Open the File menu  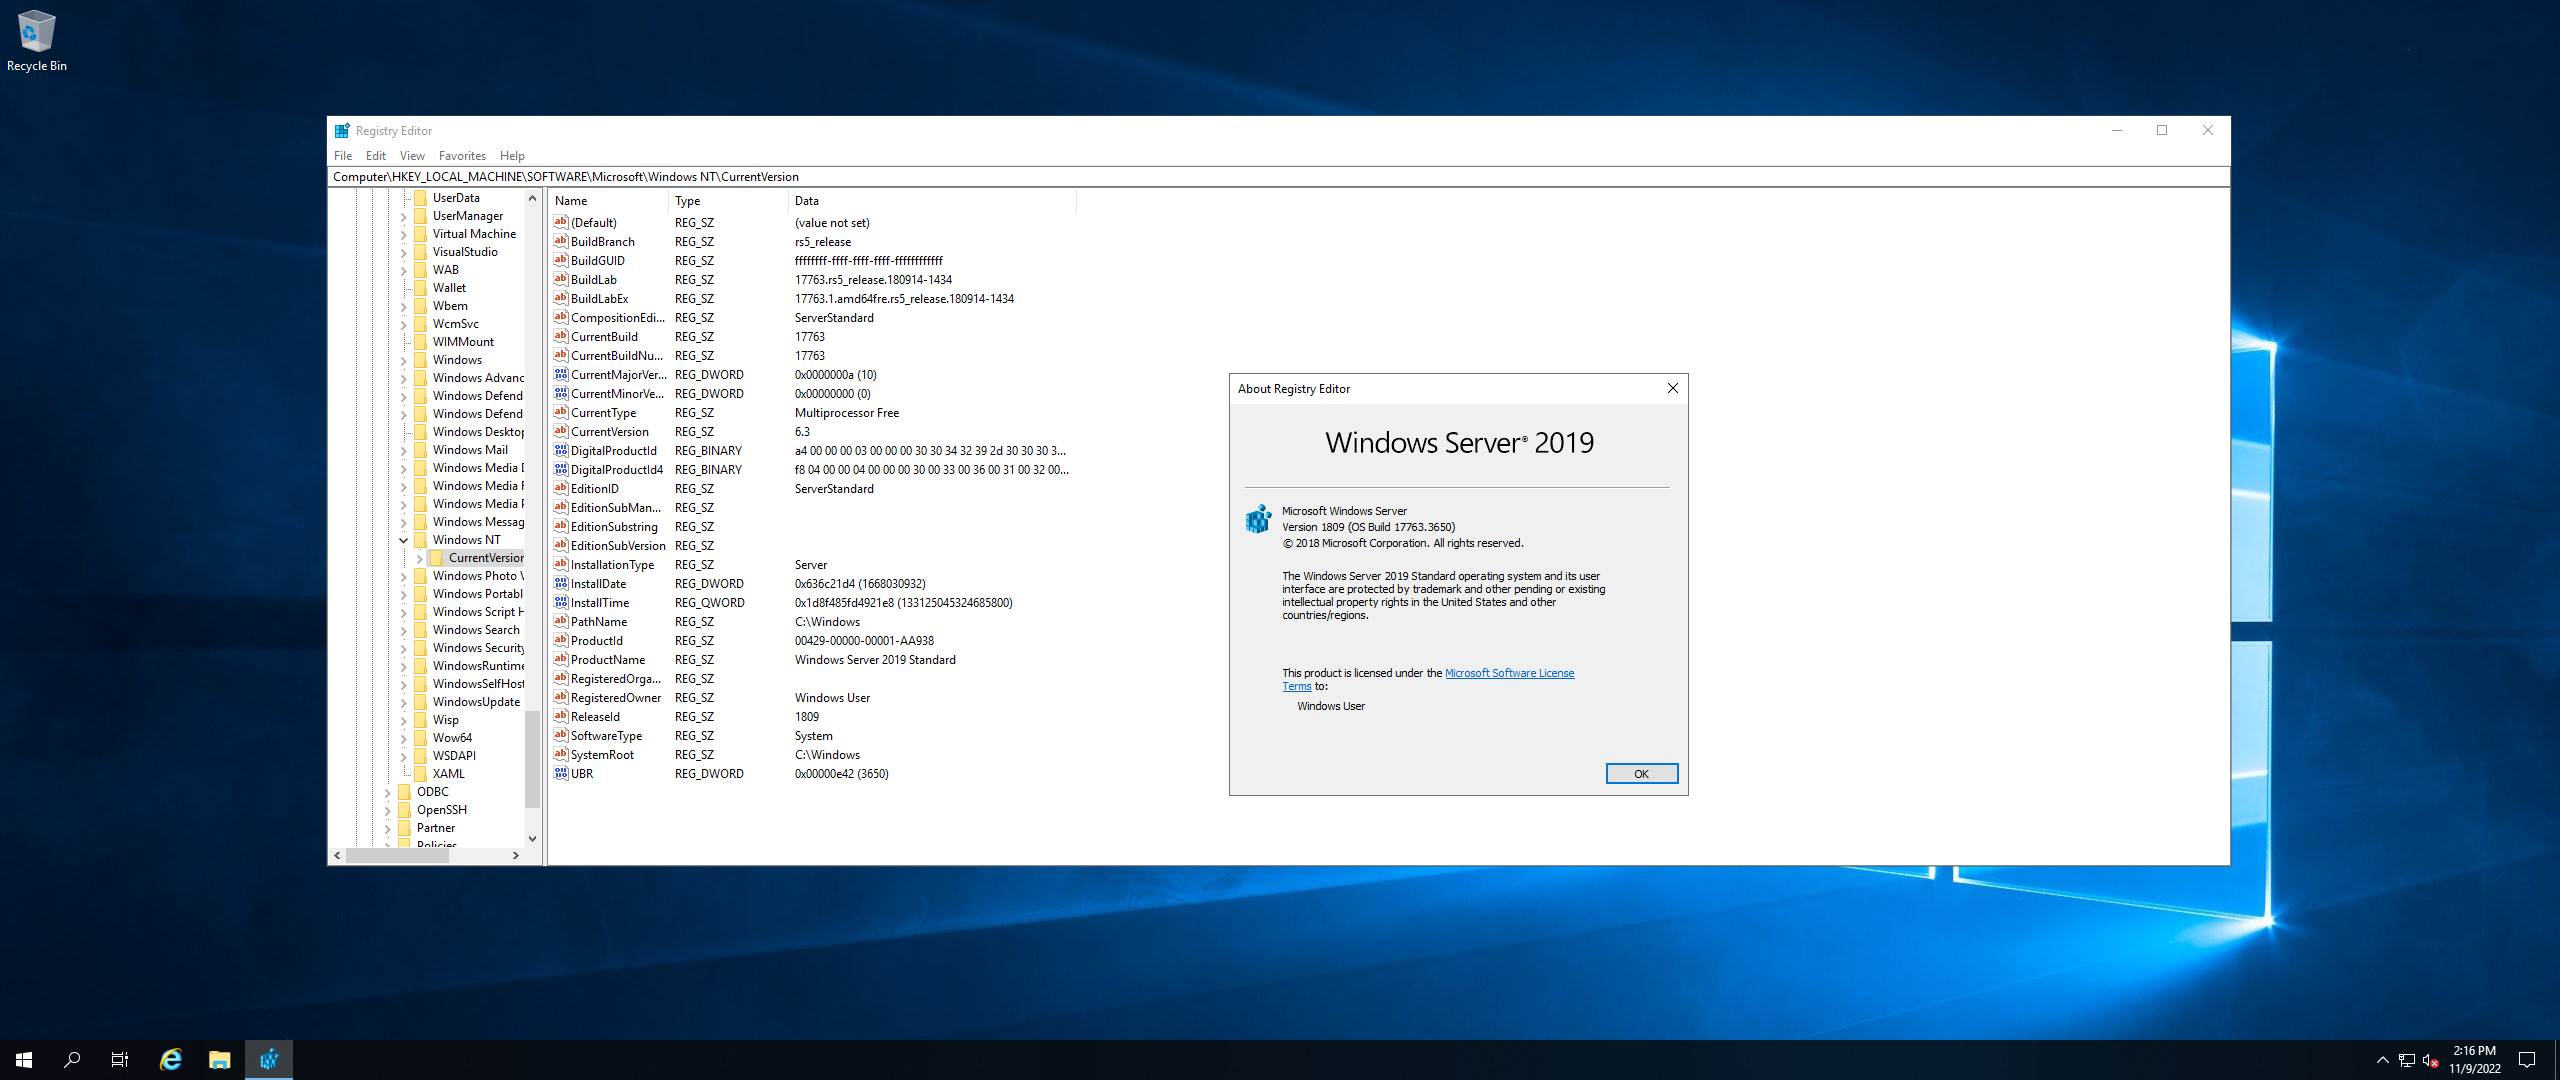click(343, 156)
